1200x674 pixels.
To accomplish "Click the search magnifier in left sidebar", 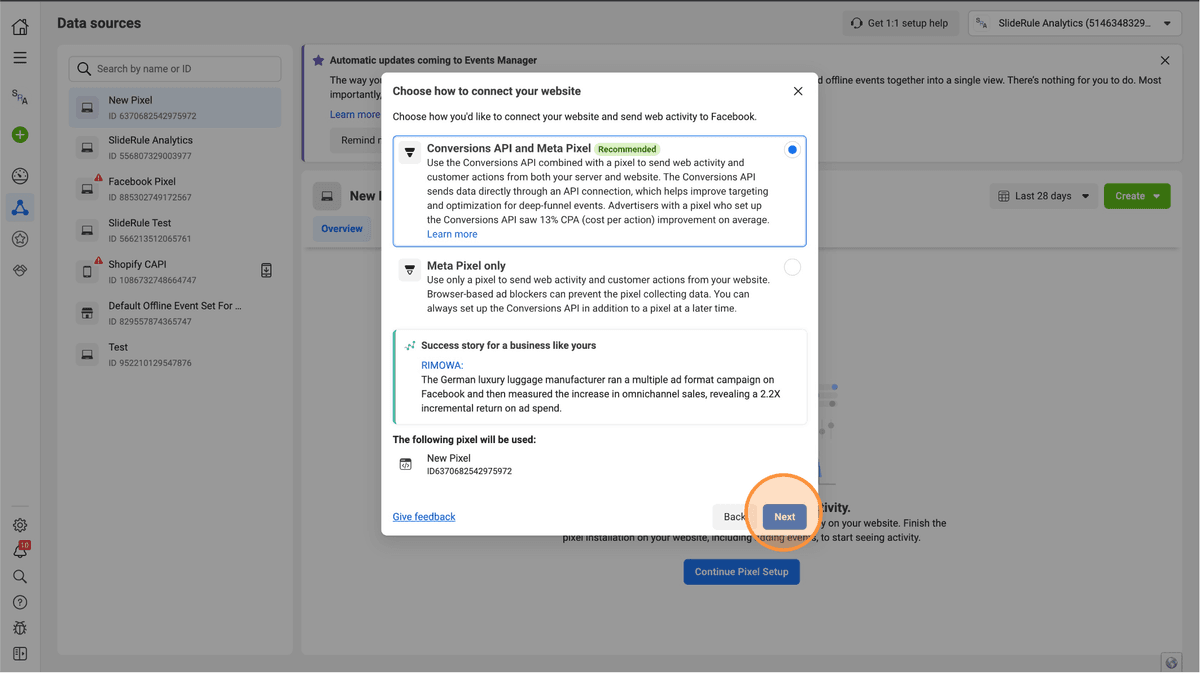I will (x=20, y=577).
